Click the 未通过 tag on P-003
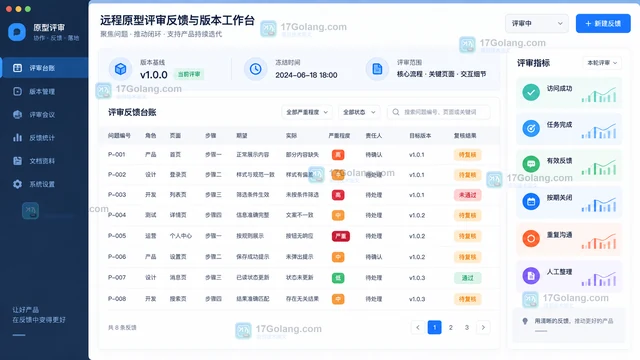Image resolution: width=640 pixels, height=360 pixels. coord(467,195)
